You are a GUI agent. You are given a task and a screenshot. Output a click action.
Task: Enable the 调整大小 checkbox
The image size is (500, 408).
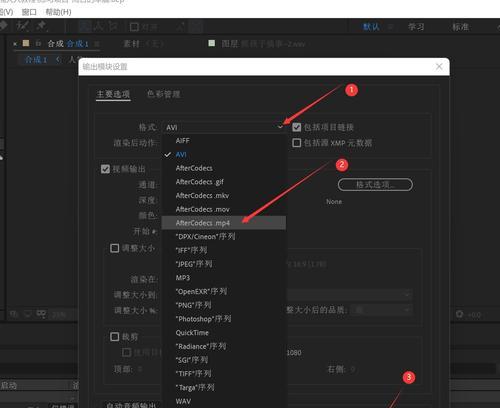114,248
